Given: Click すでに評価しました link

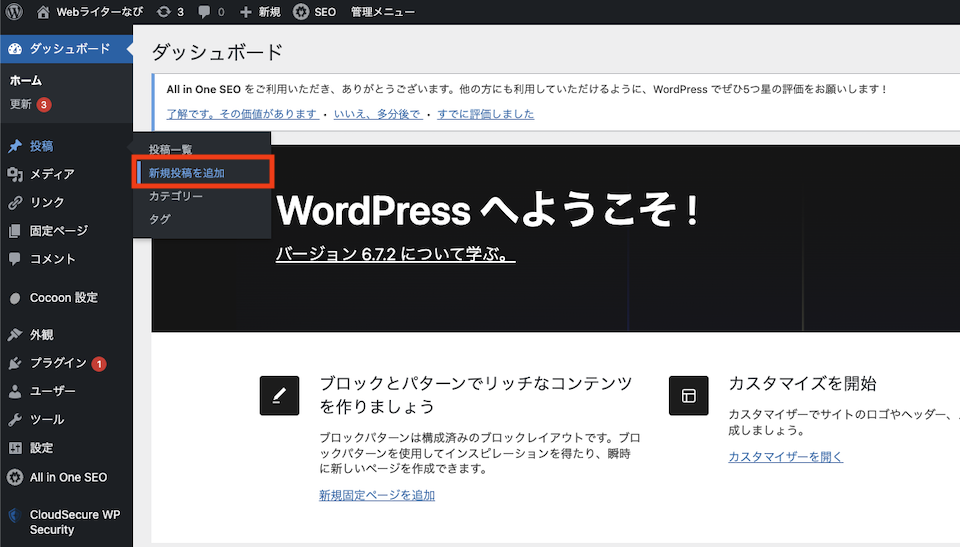Looking at the screenshot, I should (x=486, y=114).
